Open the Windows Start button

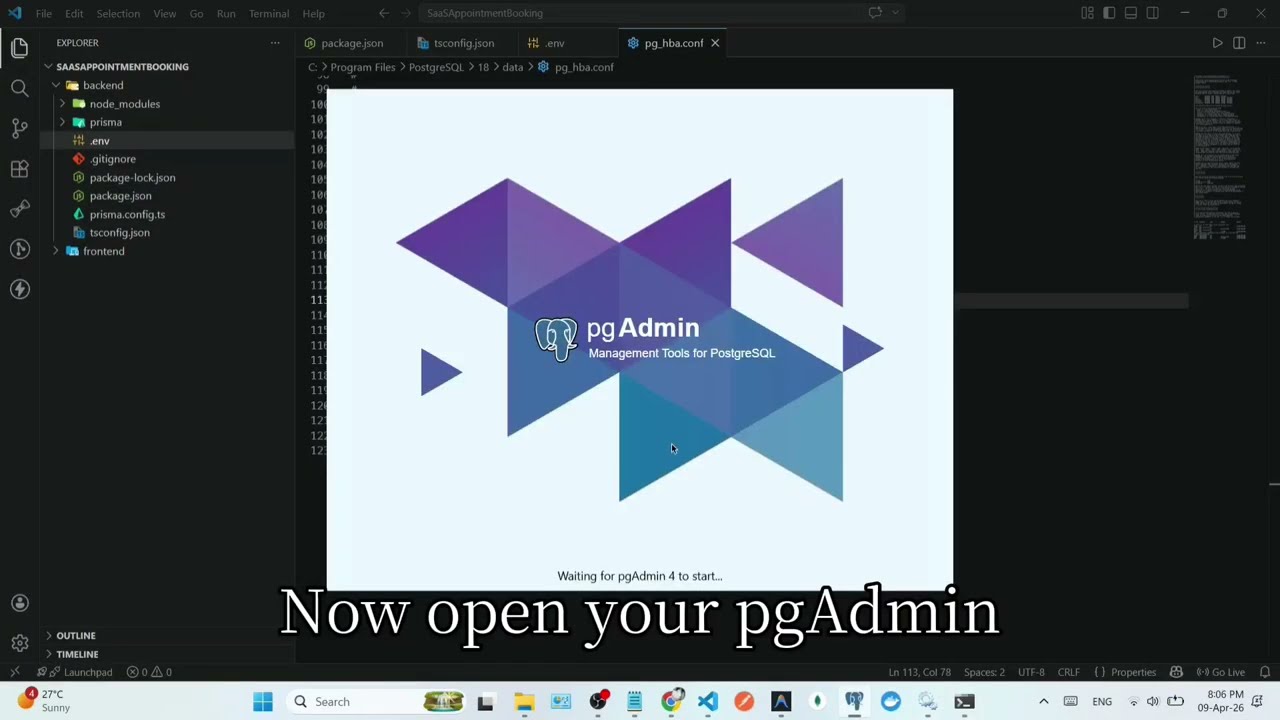pos(263,702)
